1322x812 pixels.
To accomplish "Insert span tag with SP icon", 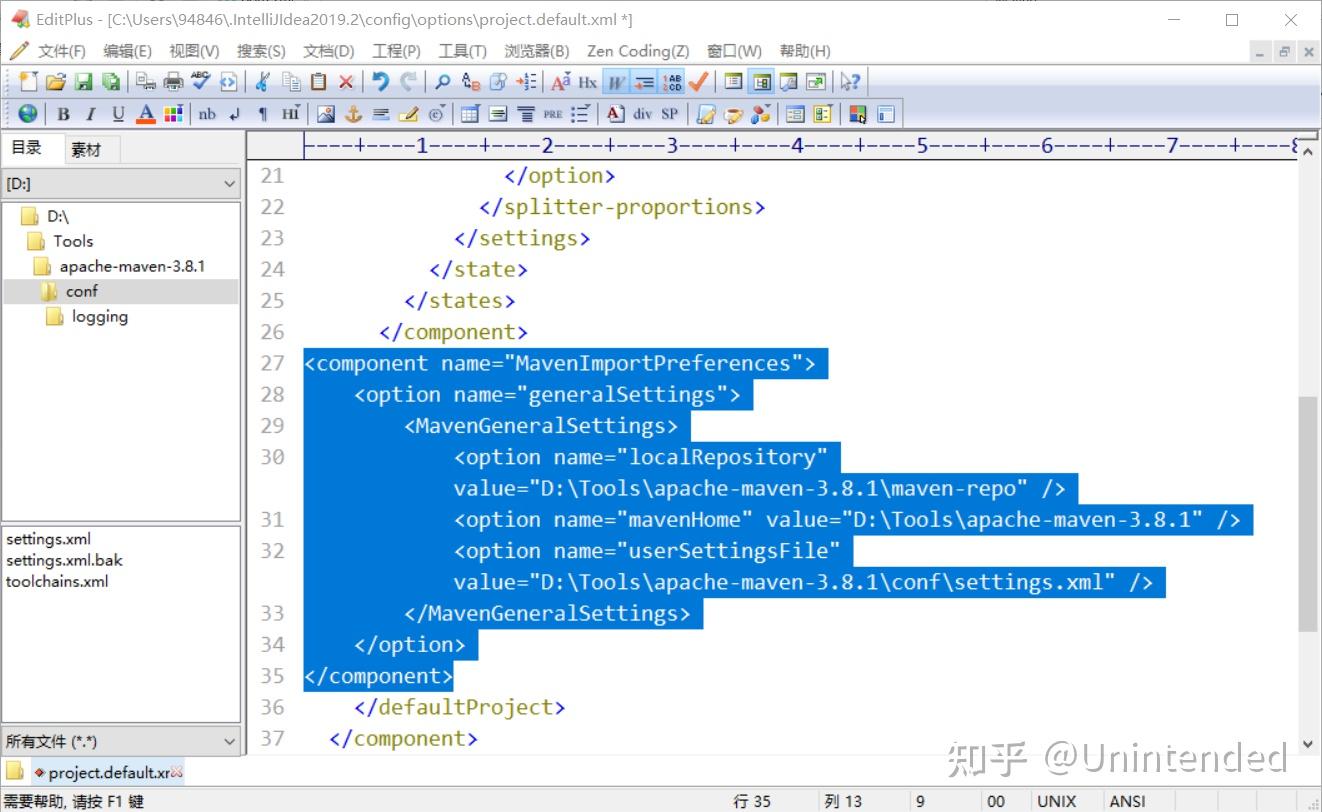I will tap(670, 114).
